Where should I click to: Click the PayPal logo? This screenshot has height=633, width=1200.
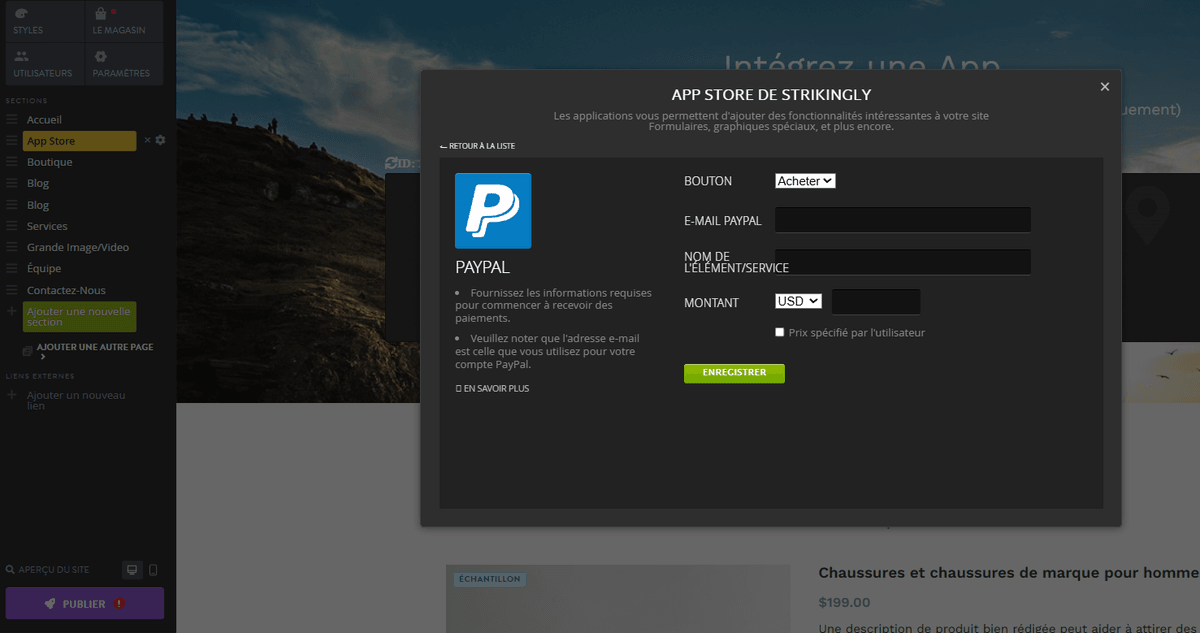tap(493, 211)
